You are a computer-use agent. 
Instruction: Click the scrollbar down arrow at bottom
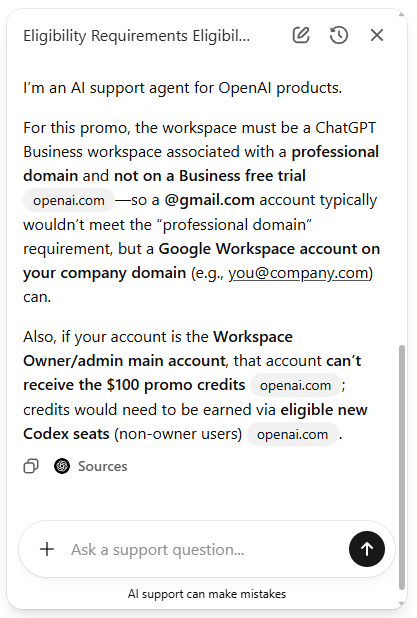point(402,603)
